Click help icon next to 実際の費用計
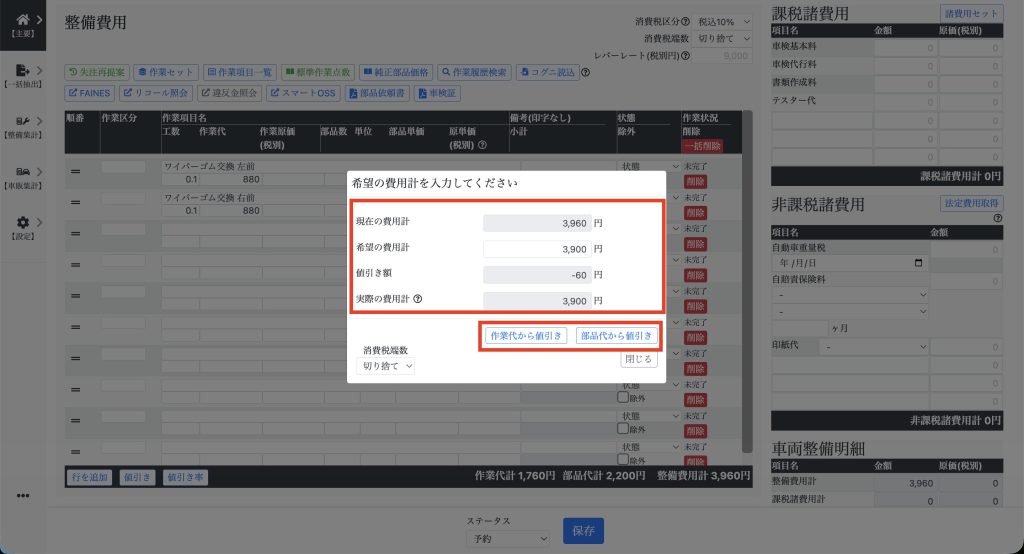 click(x=418, y=298)
